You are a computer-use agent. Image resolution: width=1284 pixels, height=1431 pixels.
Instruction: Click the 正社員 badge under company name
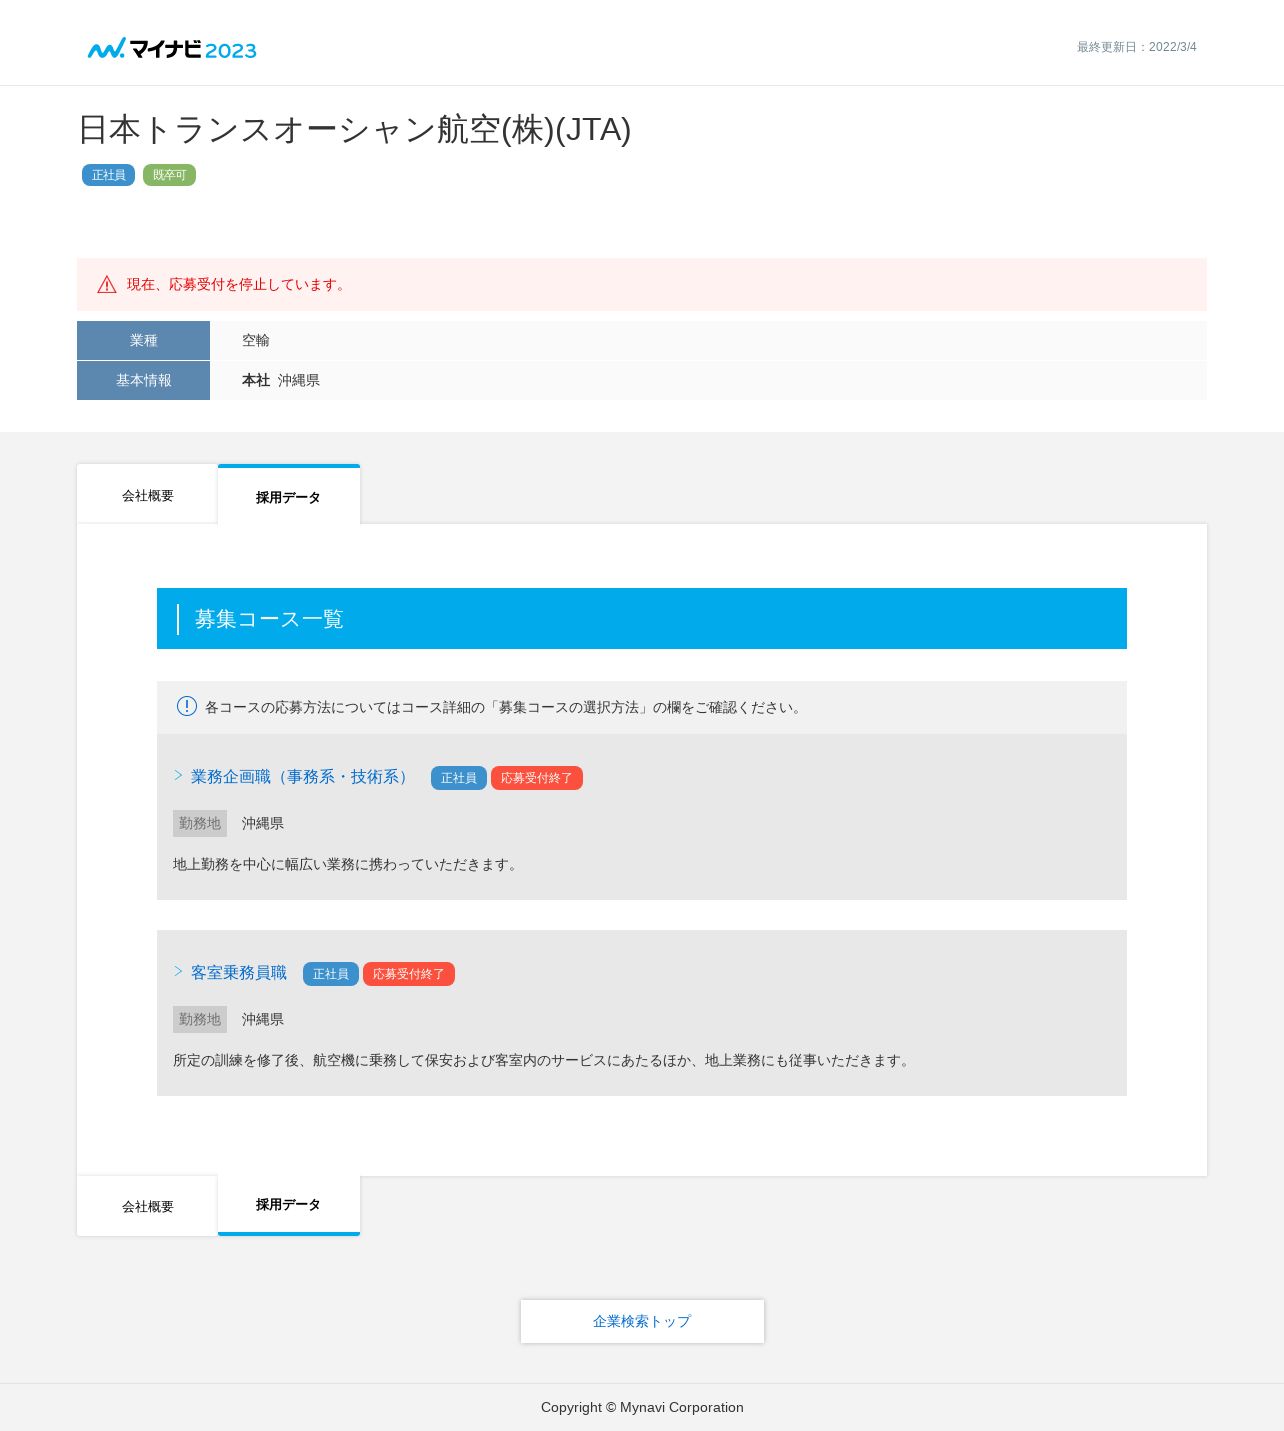click(x=108, y=175)
